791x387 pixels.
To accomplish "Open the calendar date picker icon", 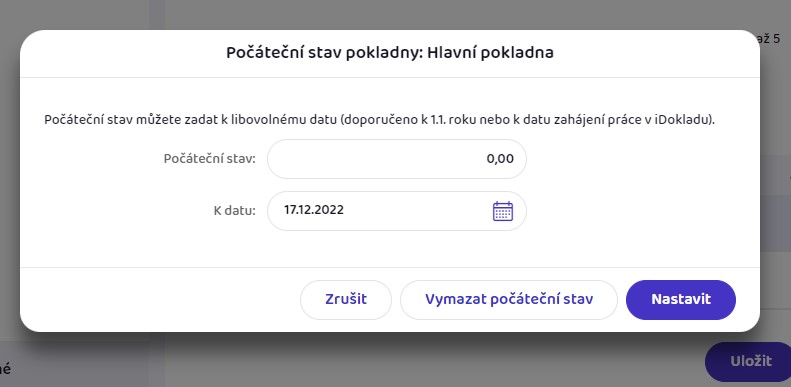I will [502, 211].
